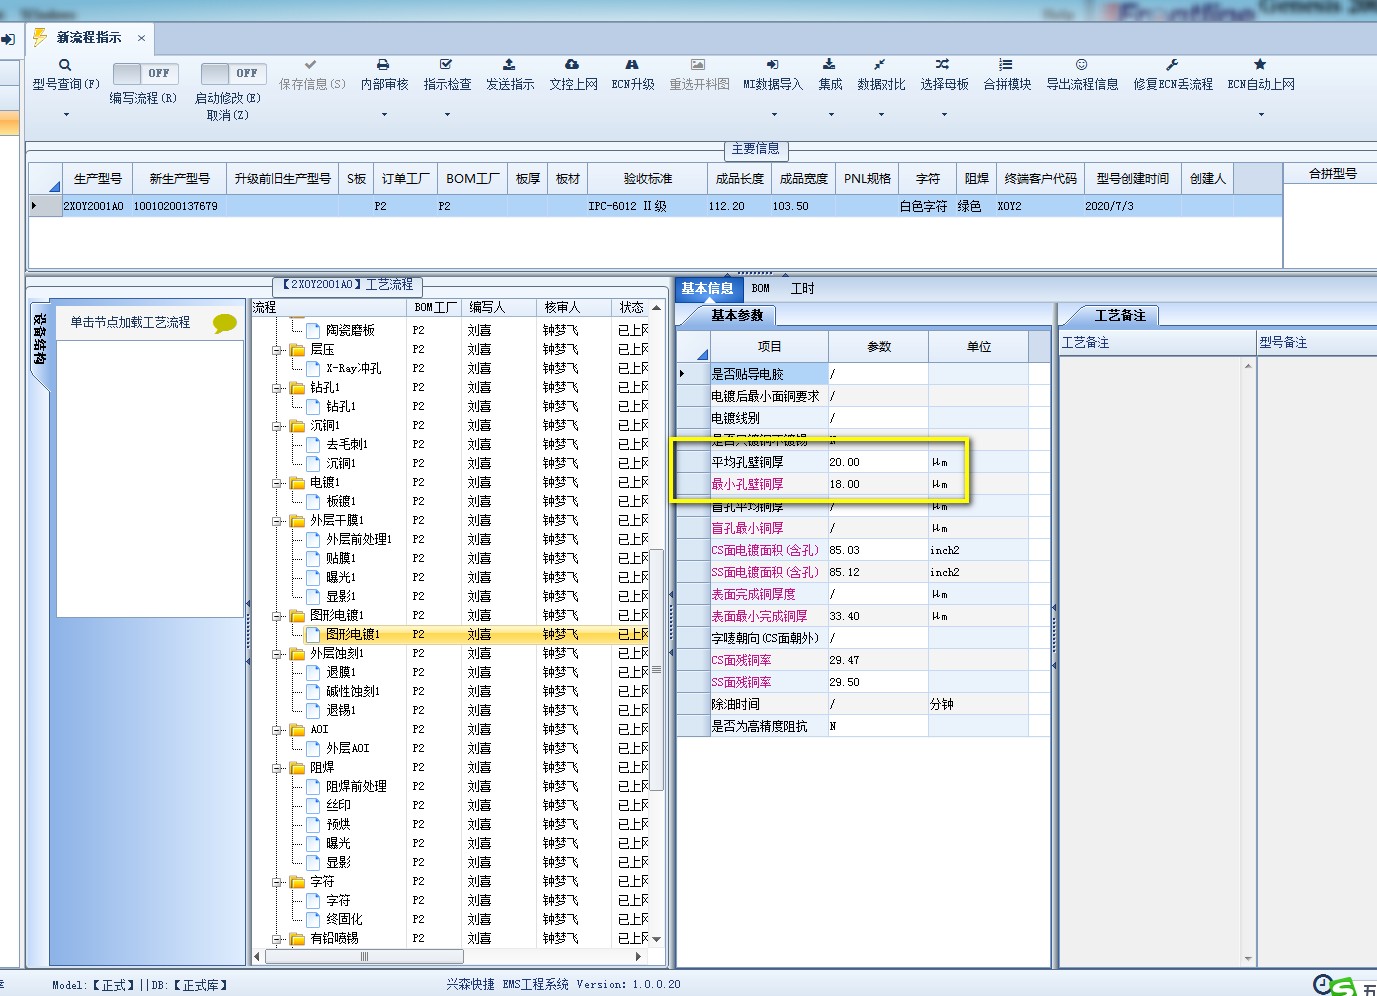Click the 工艺备注 panel scrollbar

click(x=1248, y=661)
